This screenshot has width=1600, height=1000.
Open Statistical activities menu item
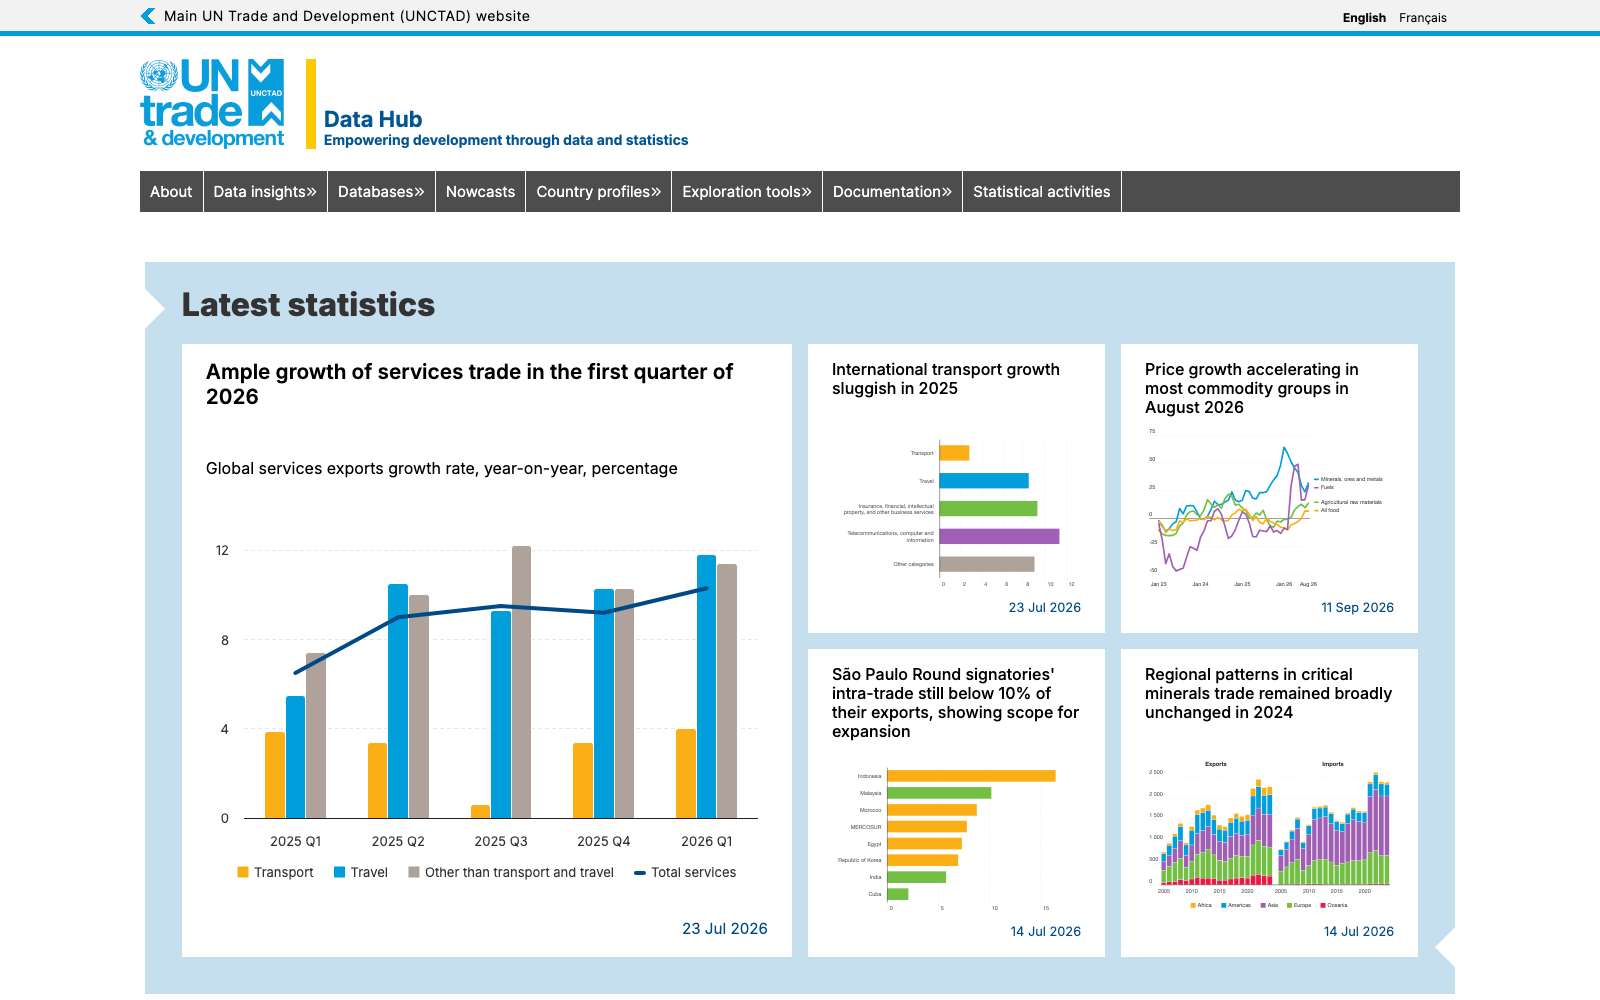(x=1042, y=192)
